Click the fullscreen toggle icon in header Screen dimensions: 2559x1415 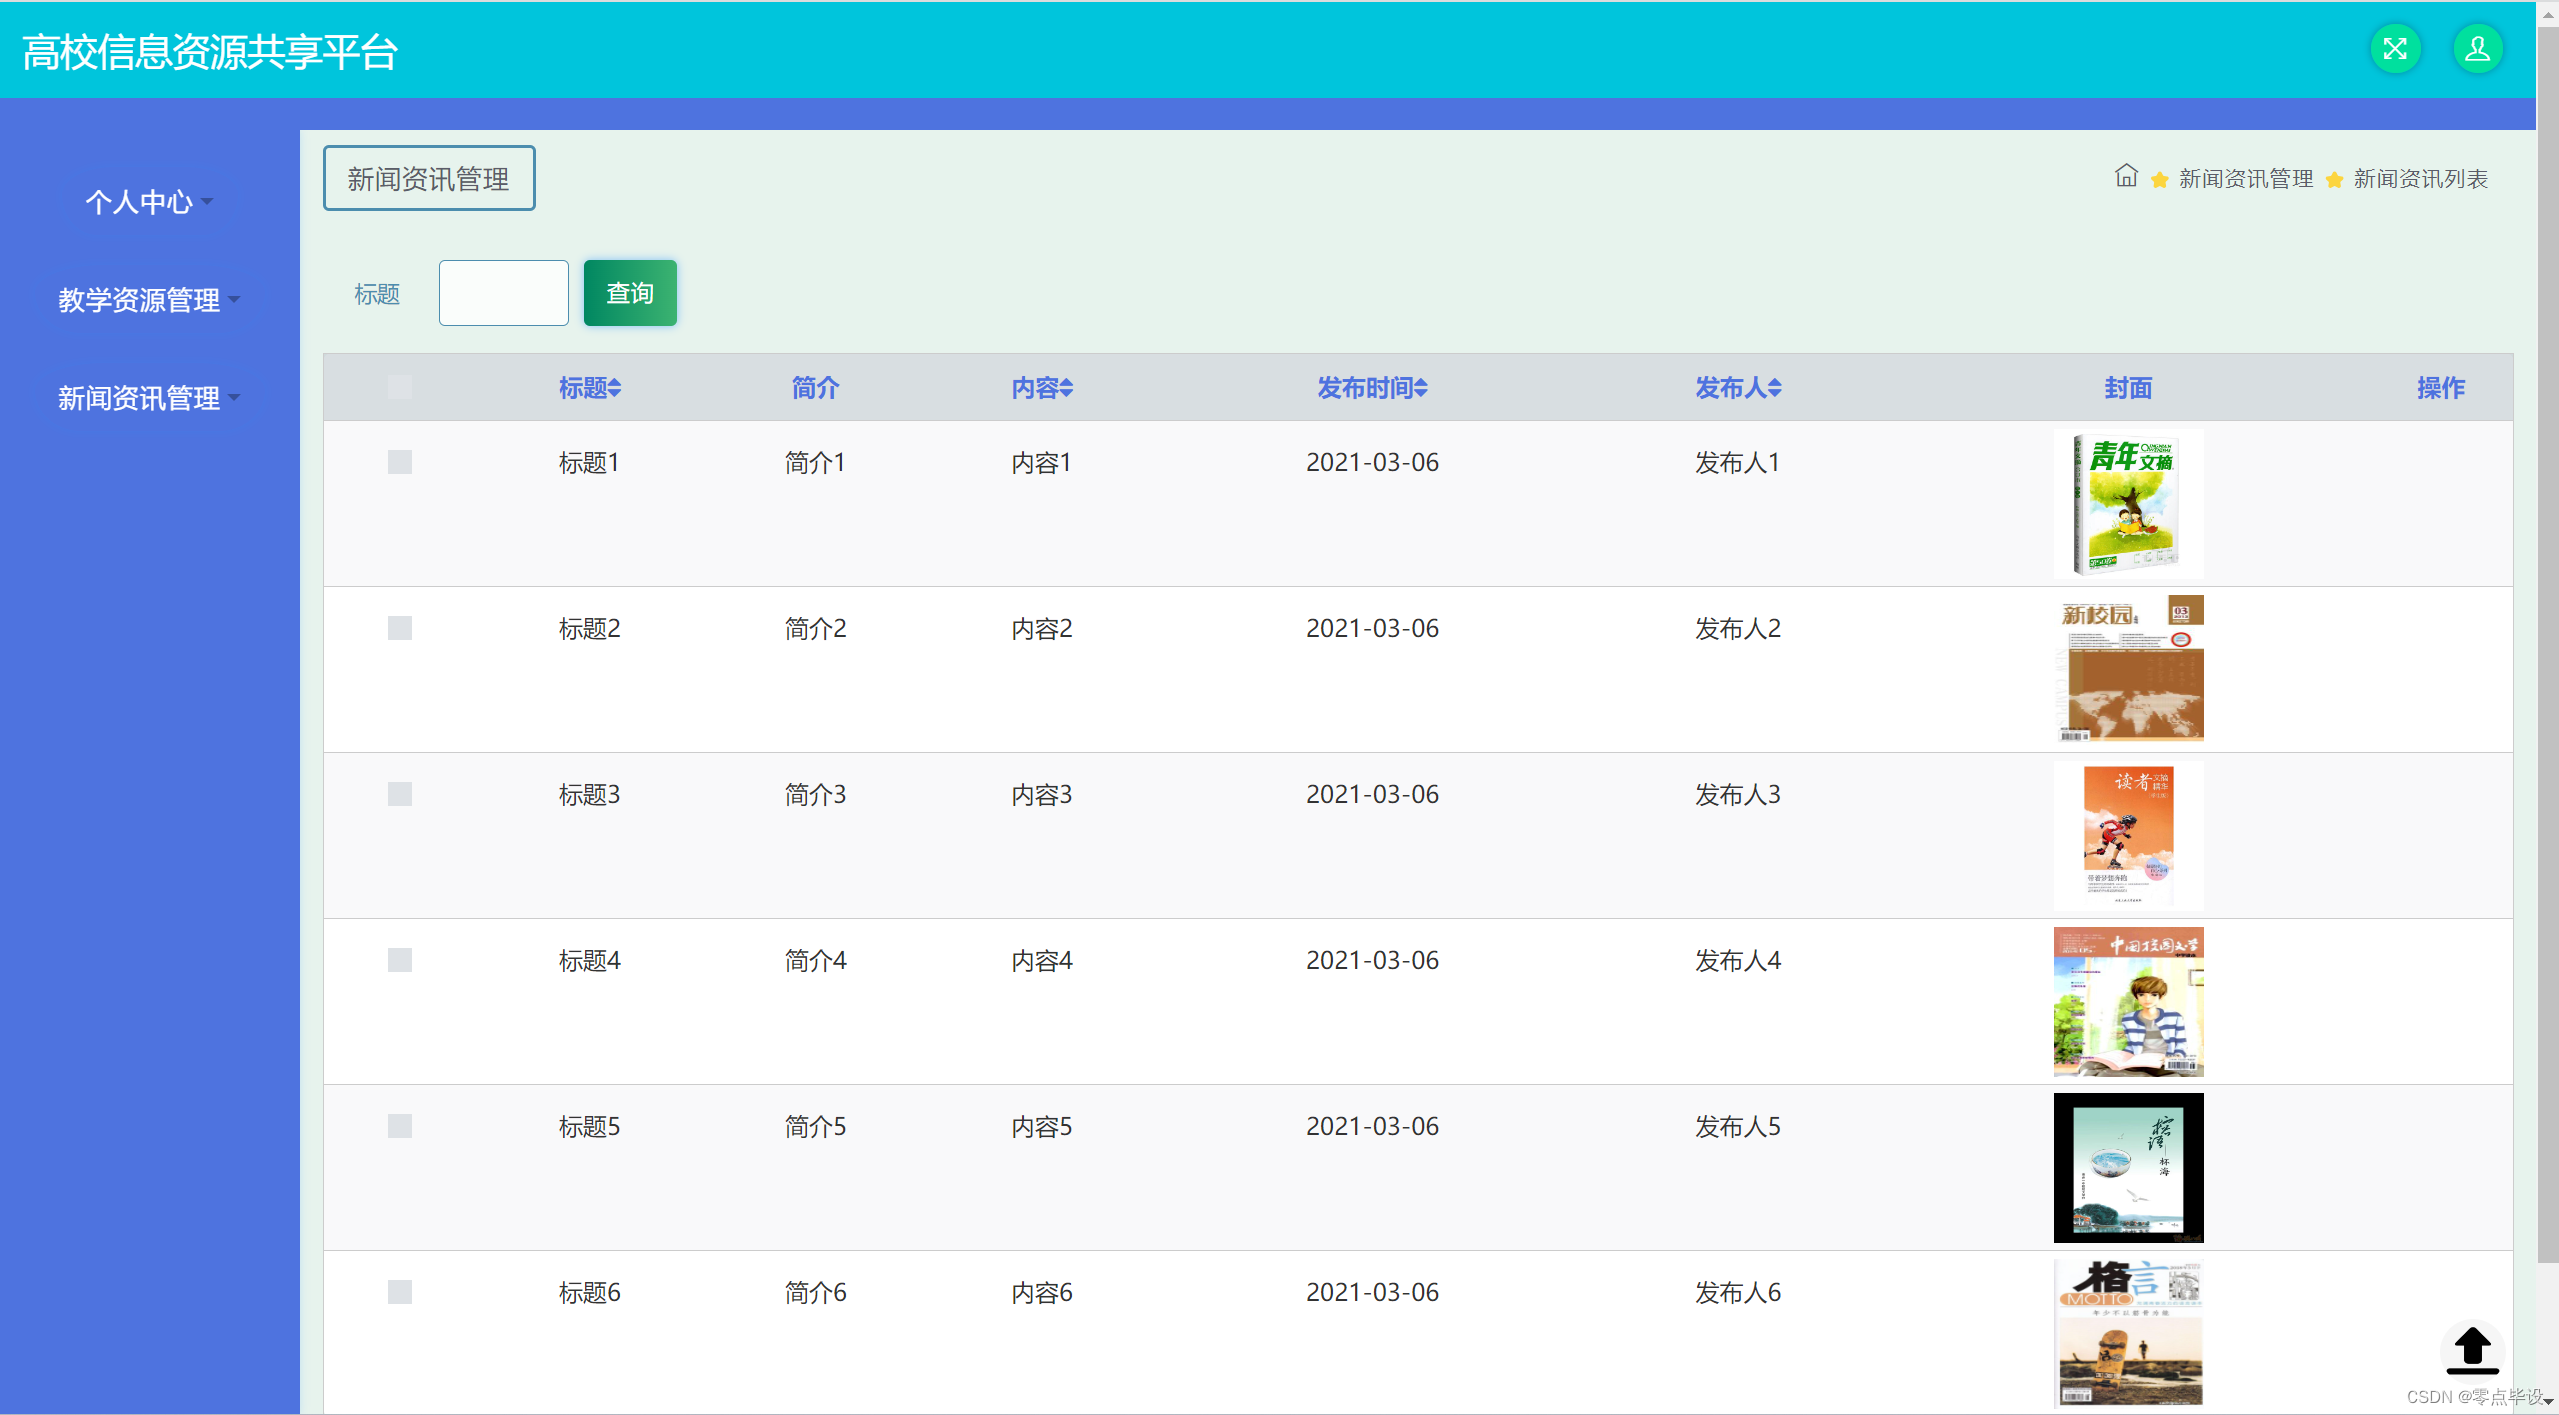[x=2395, y=49]
